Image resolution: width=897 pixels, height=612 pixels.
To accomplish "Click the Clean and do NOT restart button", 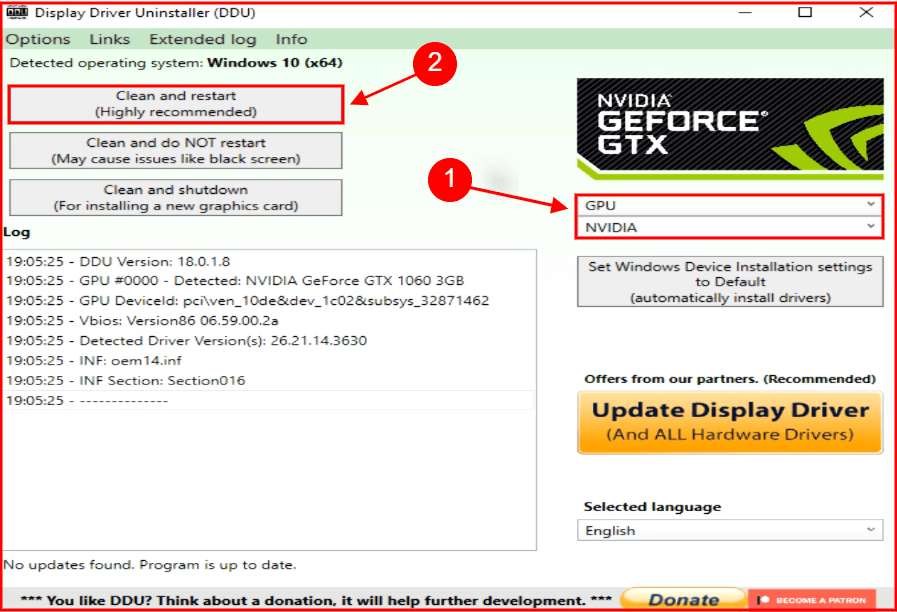I will (175, 150).
